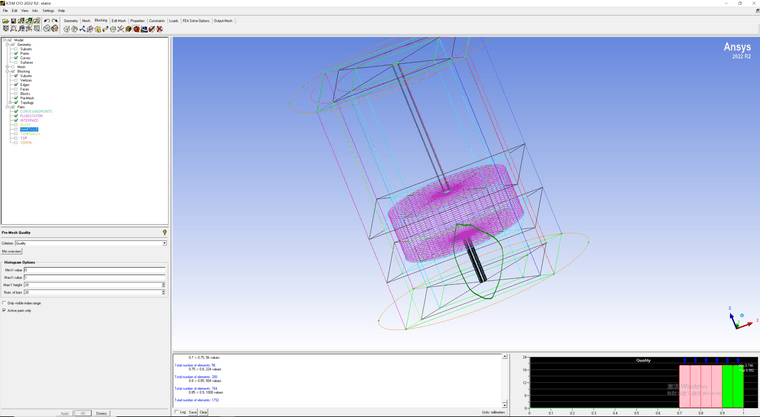This screenshot has width=760, height=417.
Task: Collapse the Model tree root node
Action: (4, 40)
